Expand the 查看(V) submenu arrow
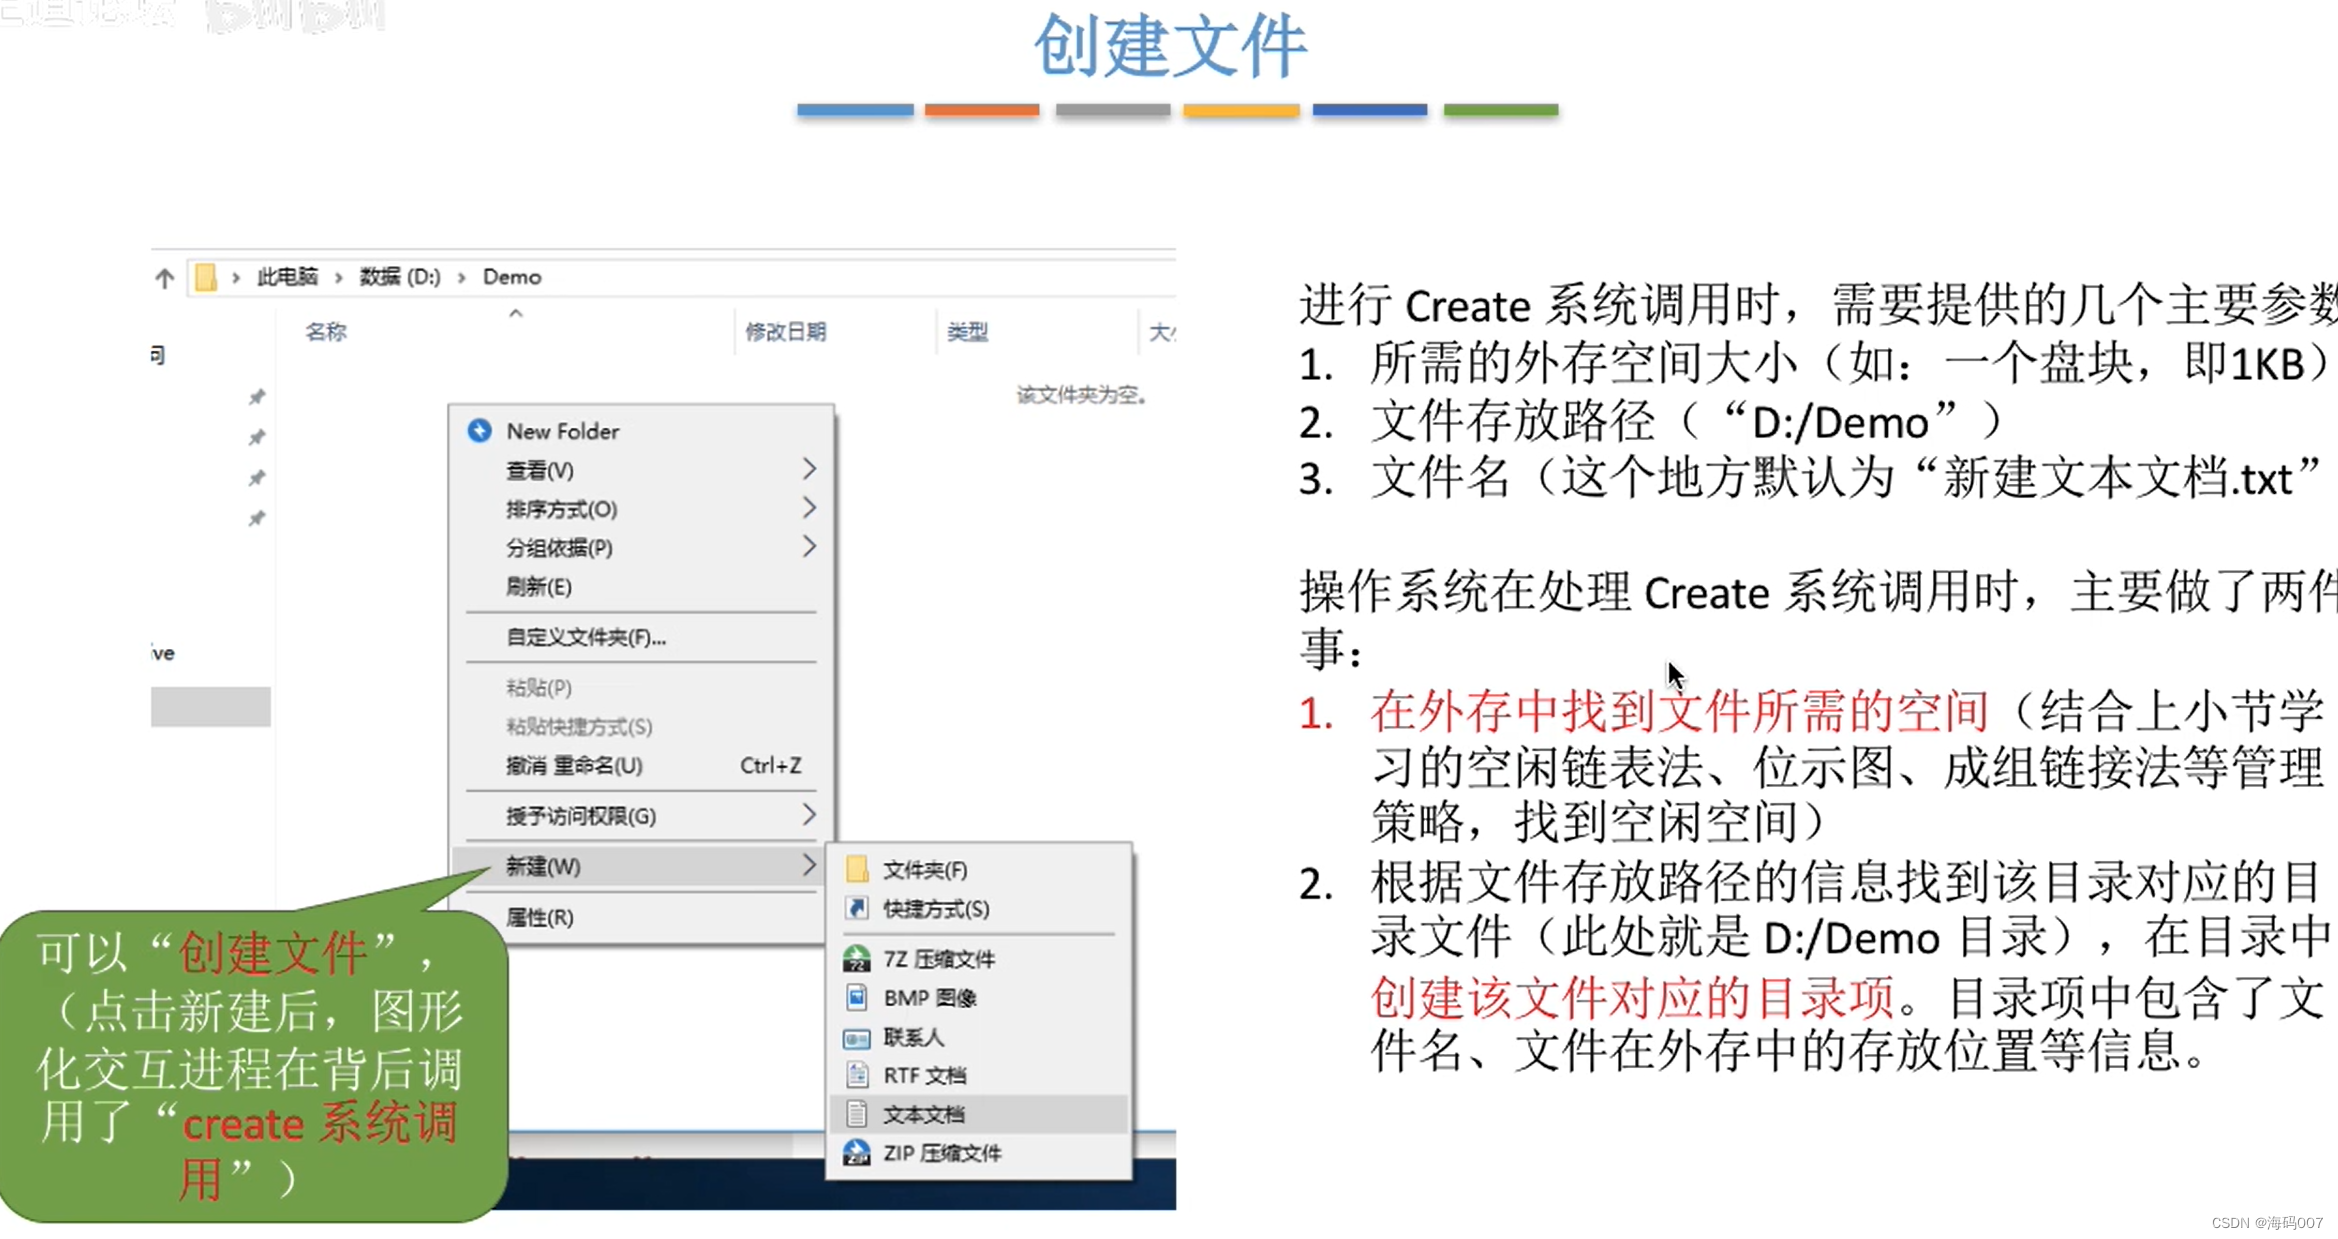 pyautogui.click(x=809, y=469)
